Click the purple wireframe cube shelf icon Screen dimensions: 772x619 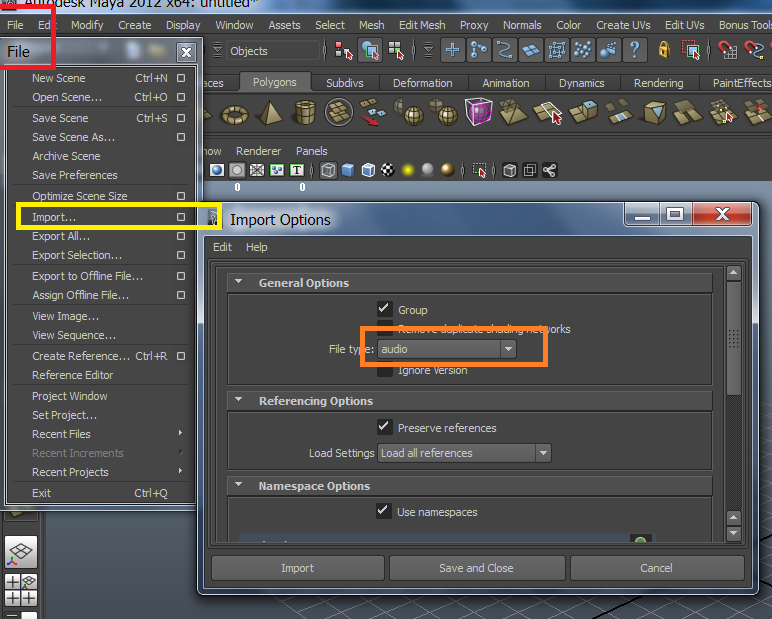coord(479,111)
